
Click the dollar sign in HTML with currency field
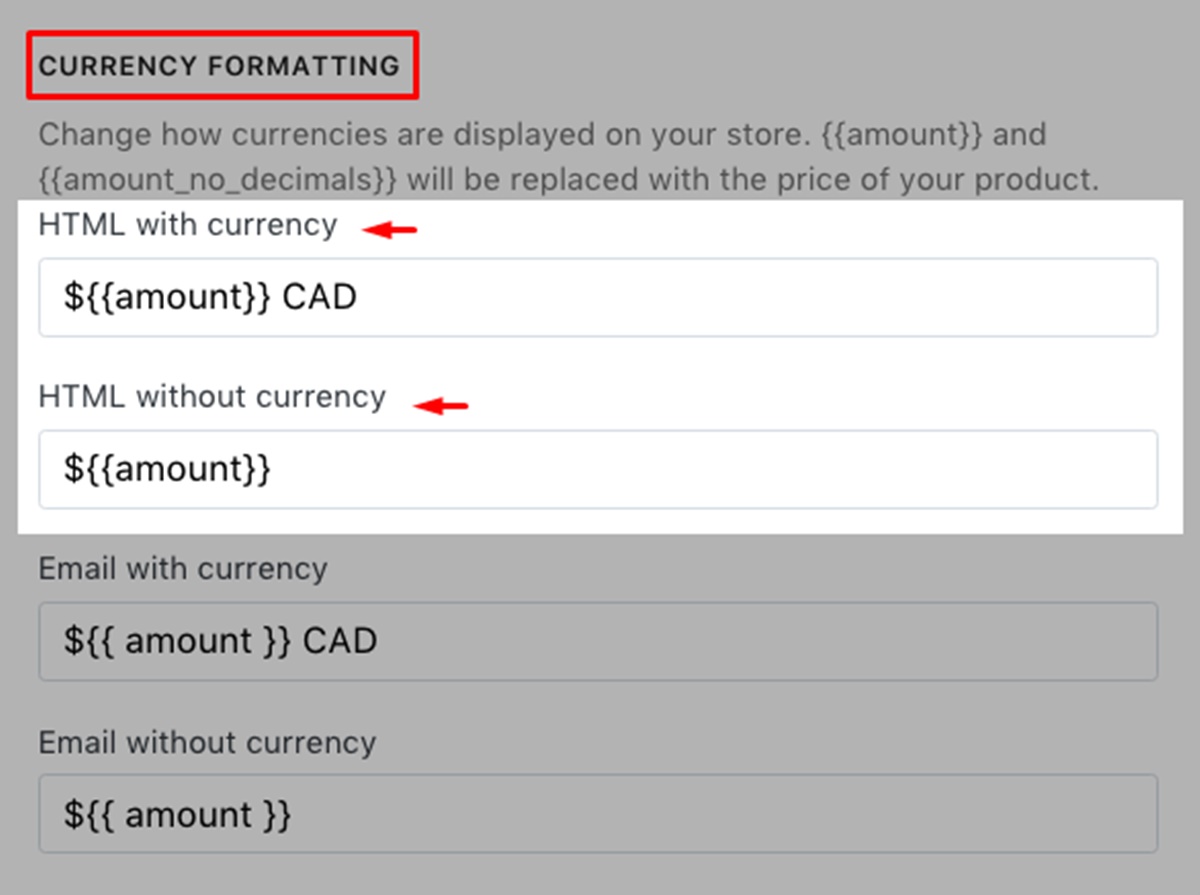(x=72, y=297)
